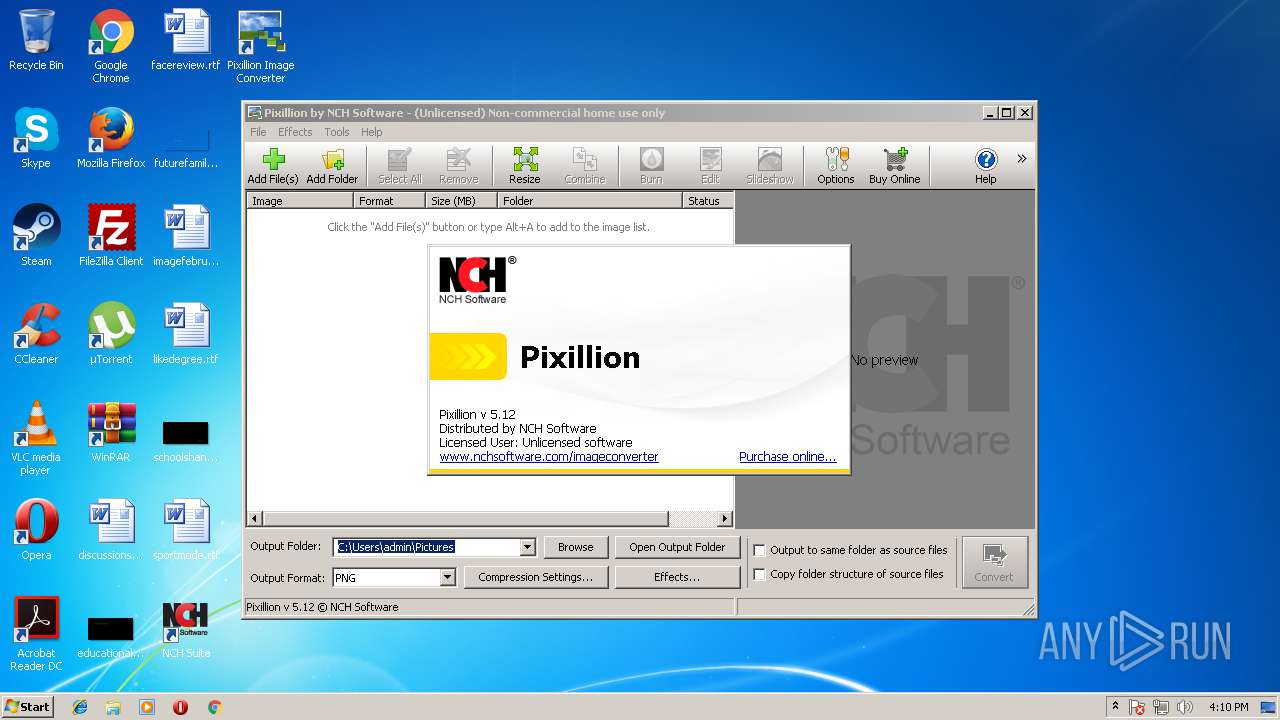Open Help from the toolbar
1280x720 pixels.
point(985,166)
